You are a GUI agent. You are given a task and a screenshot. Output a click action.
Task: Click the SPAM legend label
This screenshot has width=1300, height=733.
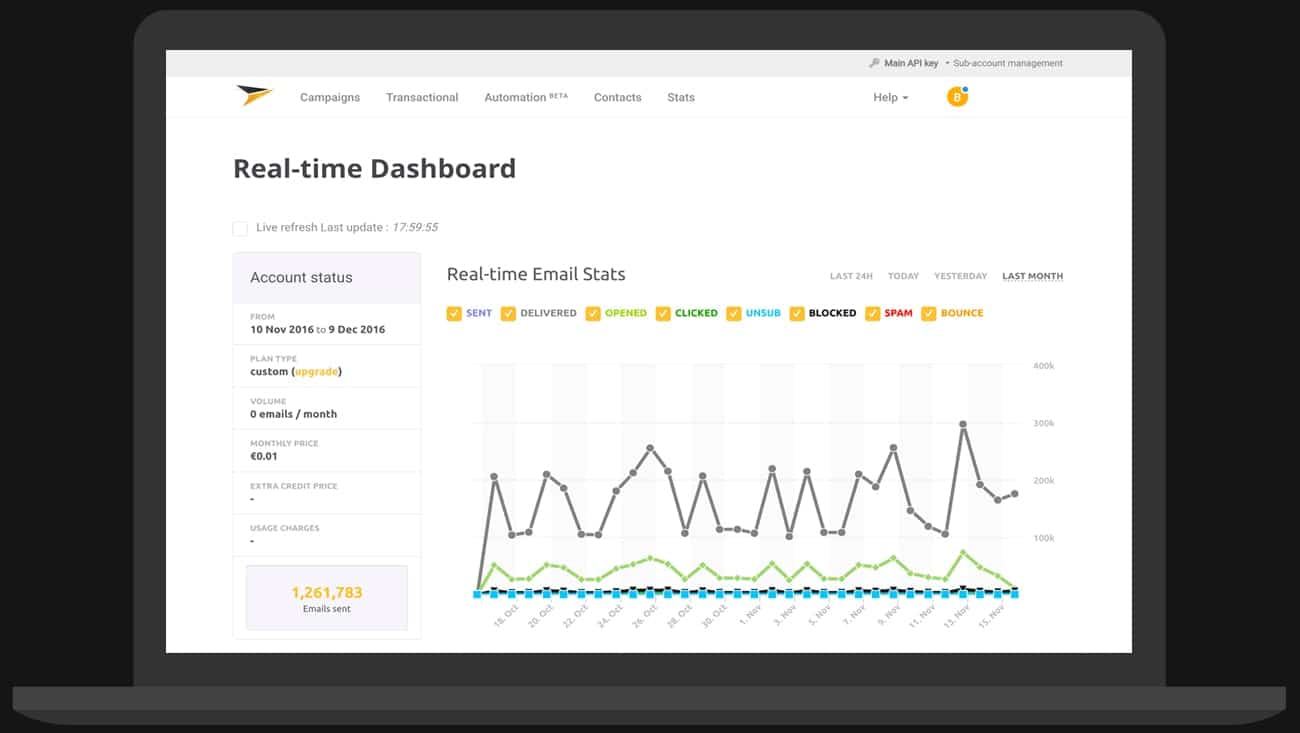[898, 313]
